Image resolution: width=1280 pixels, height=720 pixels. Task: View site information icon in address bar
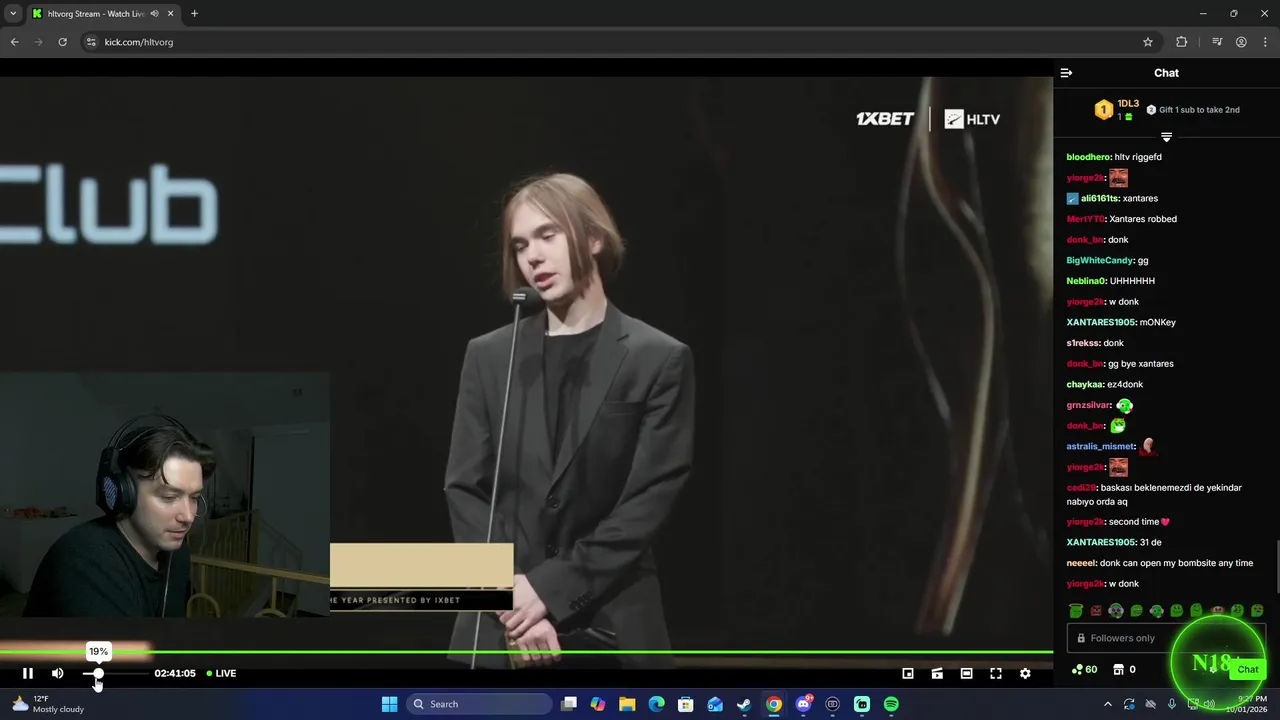[x=91, y=42]
